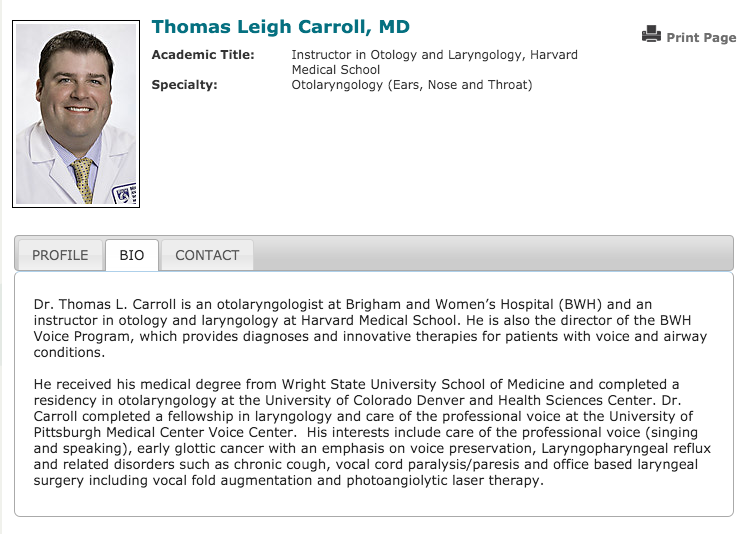The image size is (748, 534).
Task: Click empty tab bar area right of CONTACT
Action: (490, 254)
